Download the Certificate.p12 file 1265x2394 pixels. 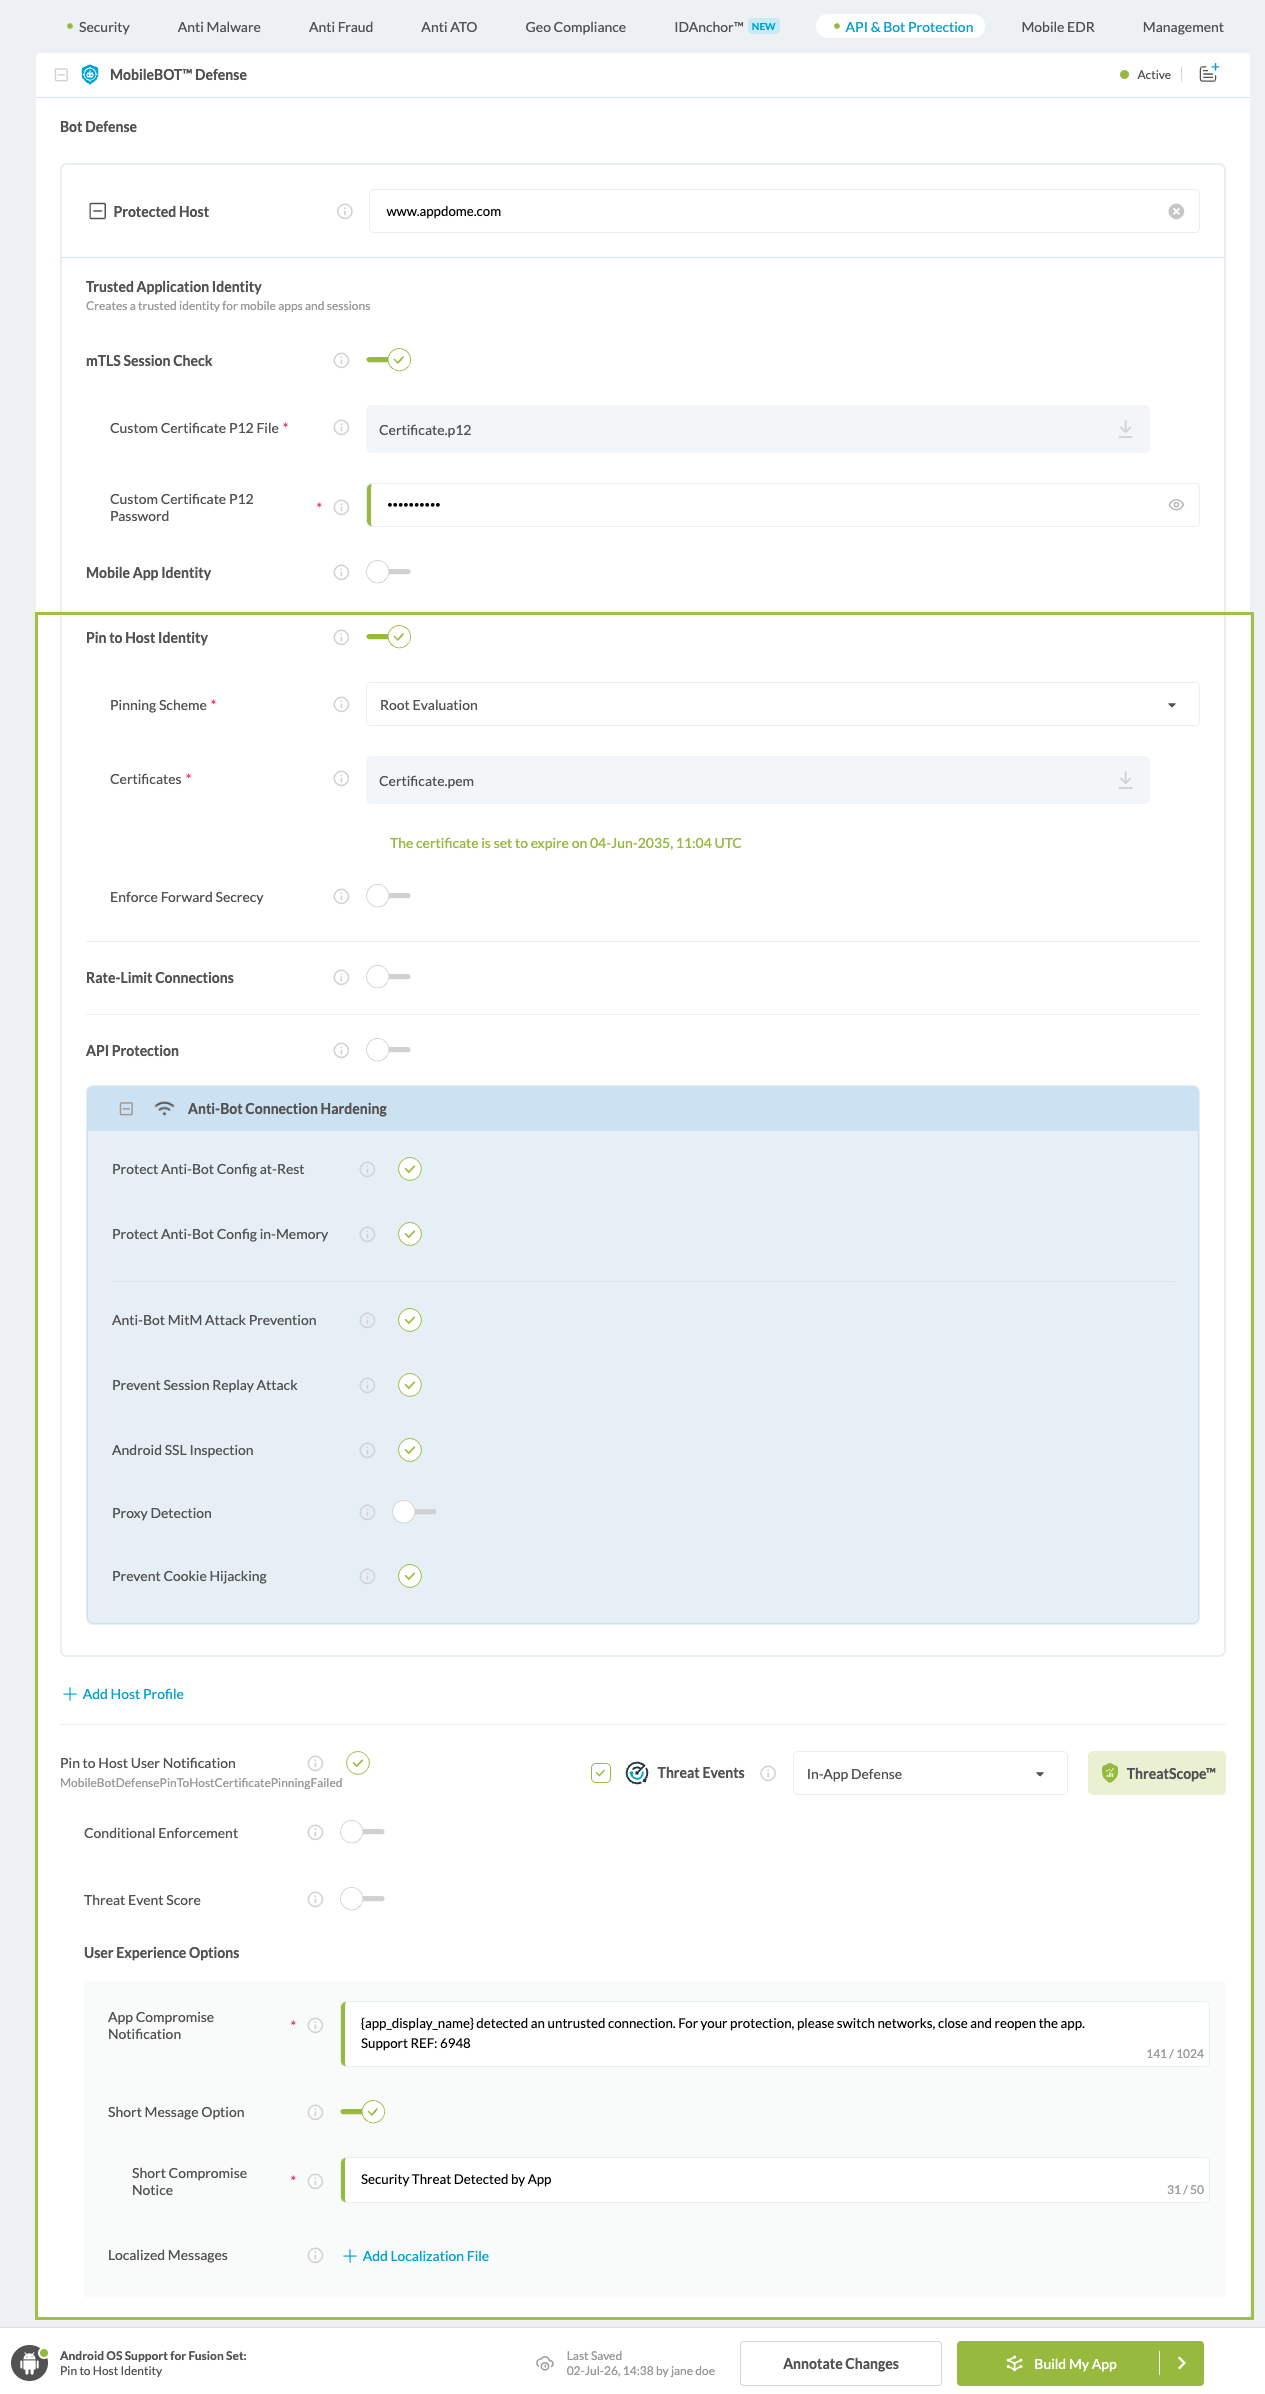[x=1125, y=429]
